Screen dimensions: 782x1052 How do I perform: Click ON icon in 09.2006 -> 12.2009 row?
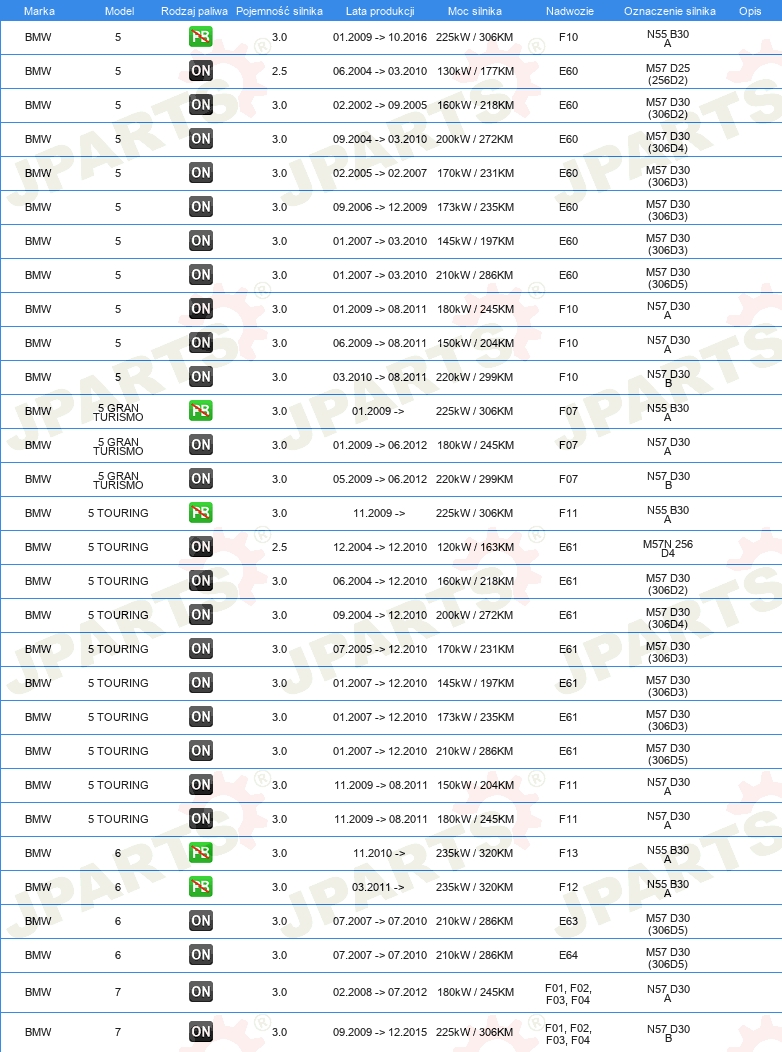click(x=201, y=207)
